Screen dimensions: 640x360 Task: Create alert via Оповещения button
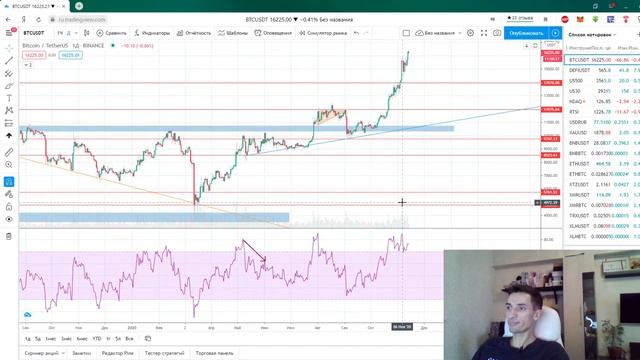pos(273,33)
